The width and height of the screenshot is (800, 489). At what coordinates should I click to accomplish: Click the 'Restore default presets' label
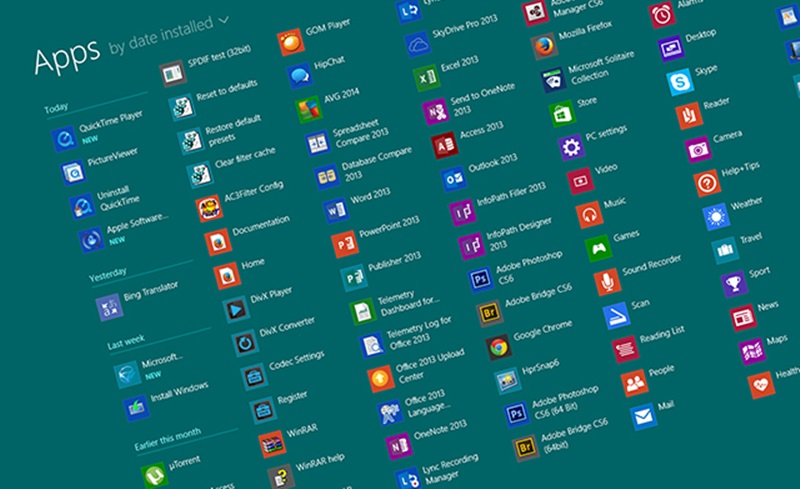click(232, 131)
